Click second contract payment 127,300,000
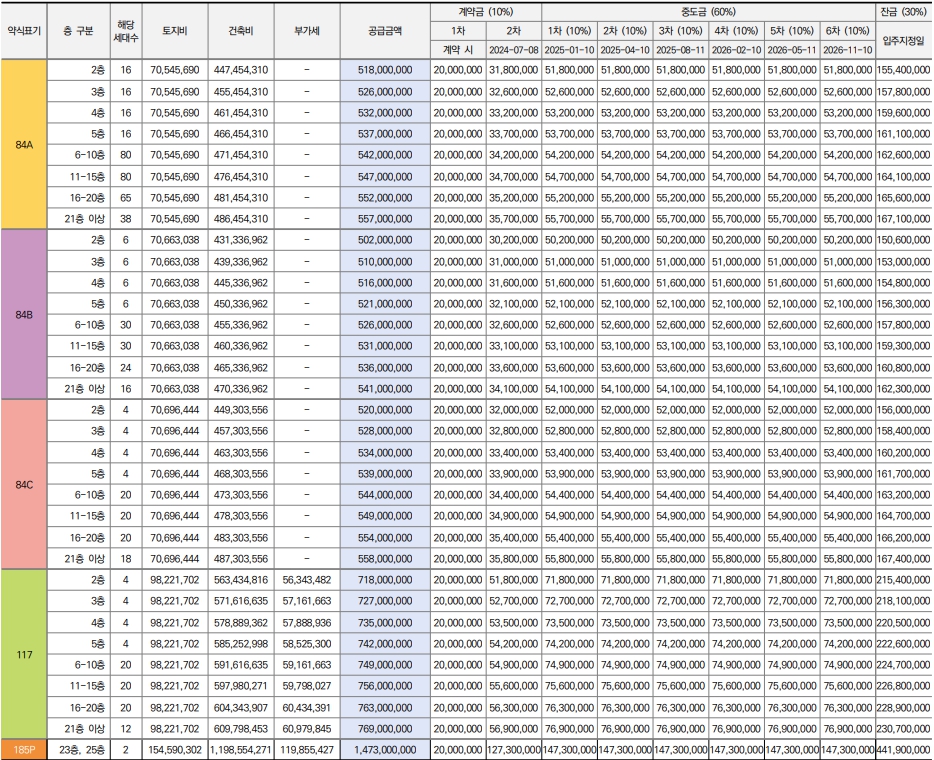 click(513, 750)
